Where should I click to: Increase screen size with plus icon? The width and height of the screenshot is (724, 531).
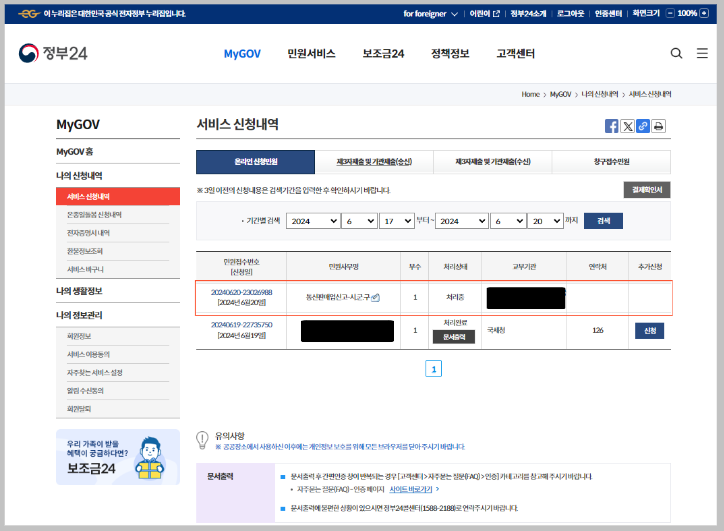point(704,13)
